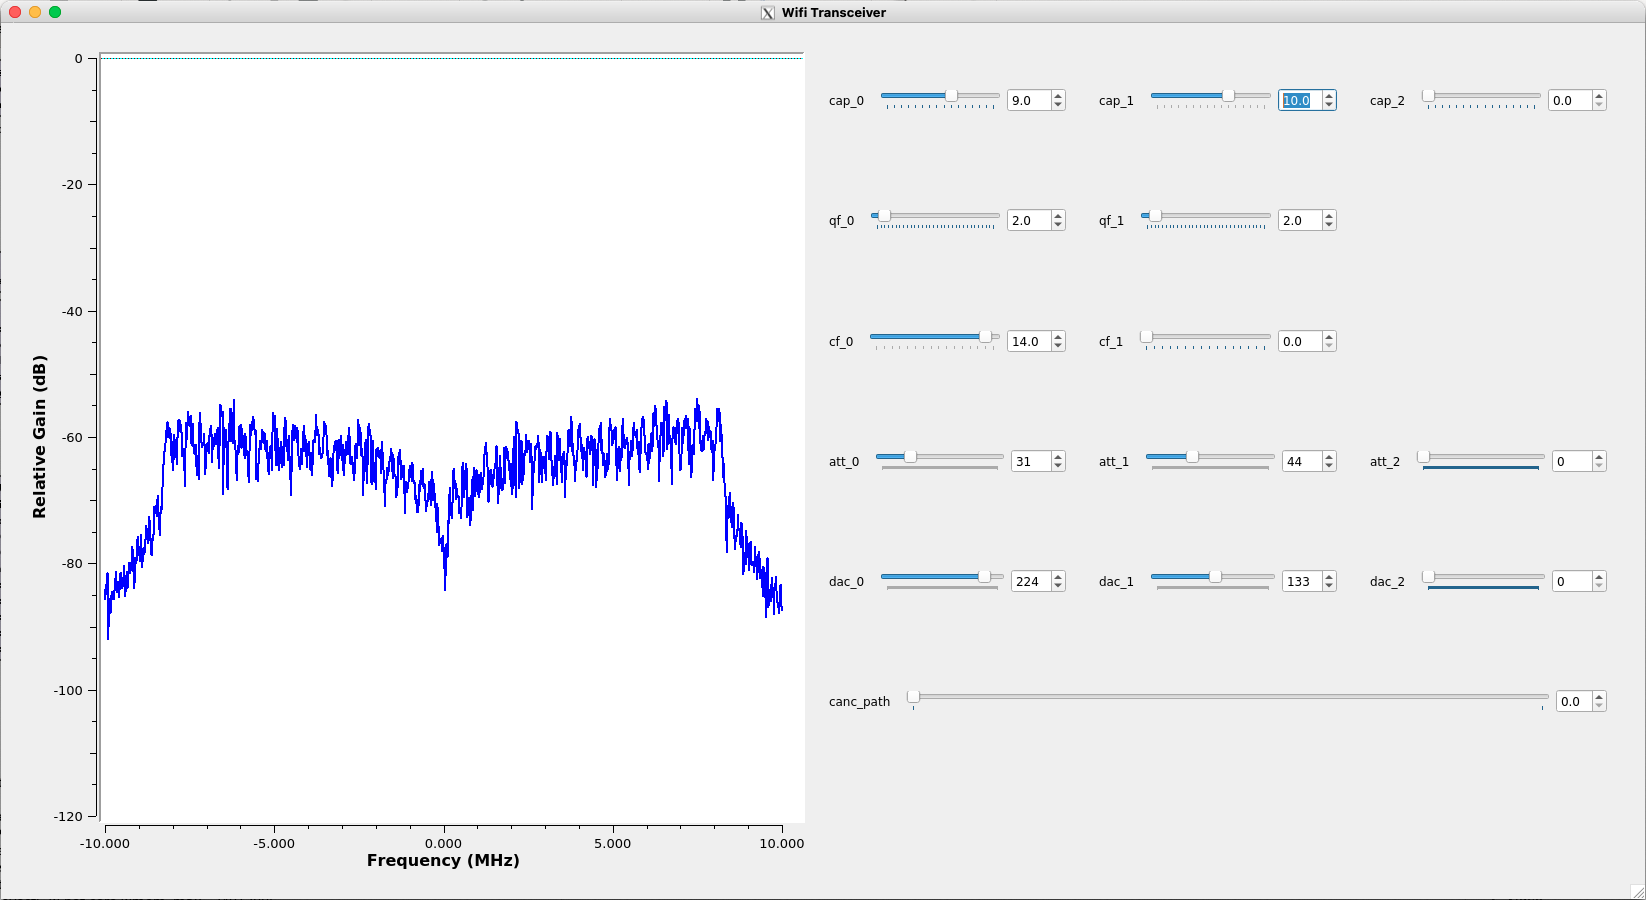Image resolution: width=1646 pixels, height=900 pixels.
Task: Click the cap_1 value input field
Action: [1298, 101]
